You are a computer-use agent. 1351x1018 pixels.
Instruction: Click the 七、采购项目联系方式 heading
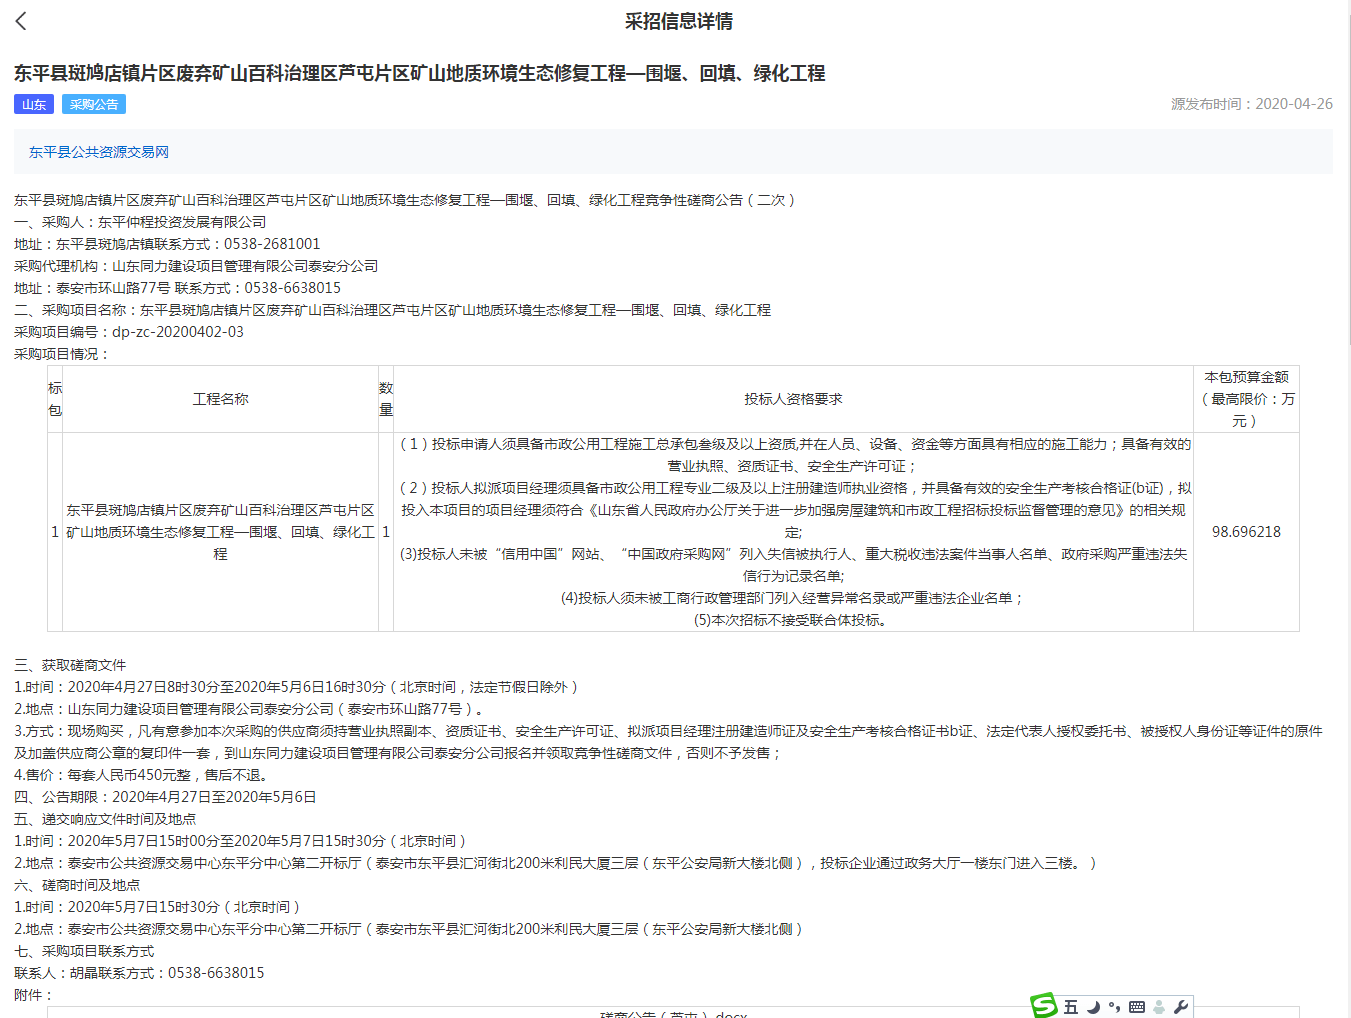[x=84, y=951]
